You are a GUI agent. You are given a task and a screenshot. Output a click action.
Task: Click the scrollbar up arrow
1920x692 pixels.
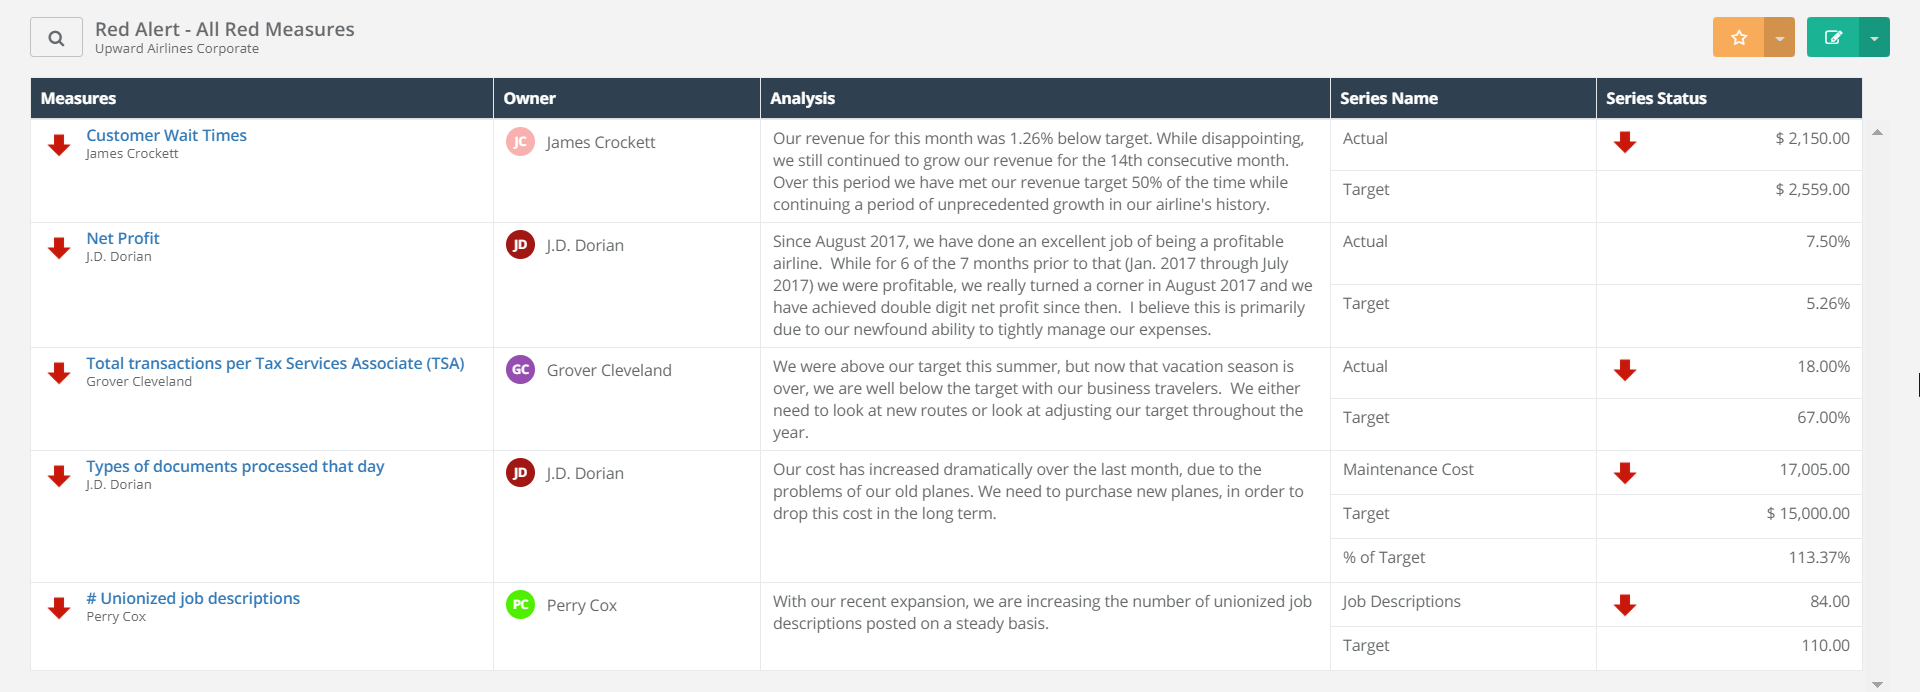click(x=1879, y=131)
